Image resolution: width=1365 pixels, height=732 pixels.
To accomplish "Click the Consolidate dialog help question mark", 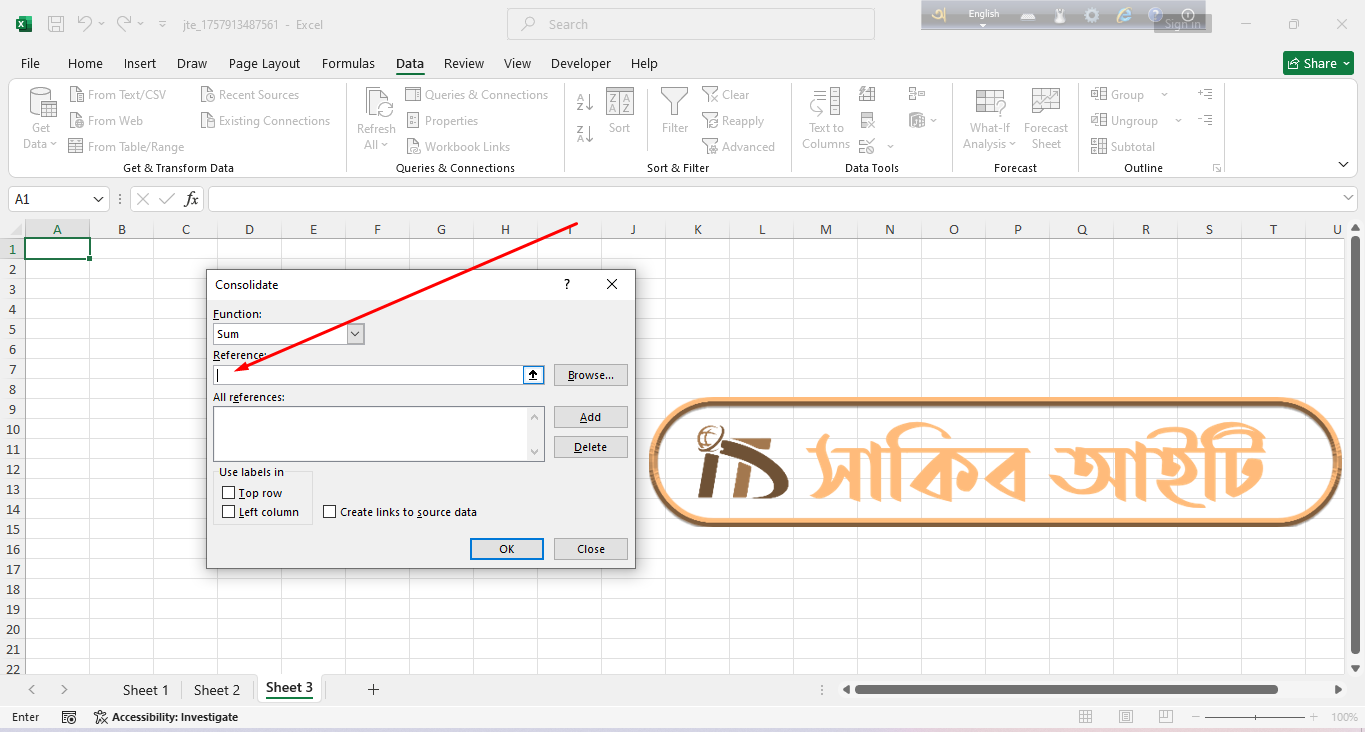I will click(x=567, y=284).
